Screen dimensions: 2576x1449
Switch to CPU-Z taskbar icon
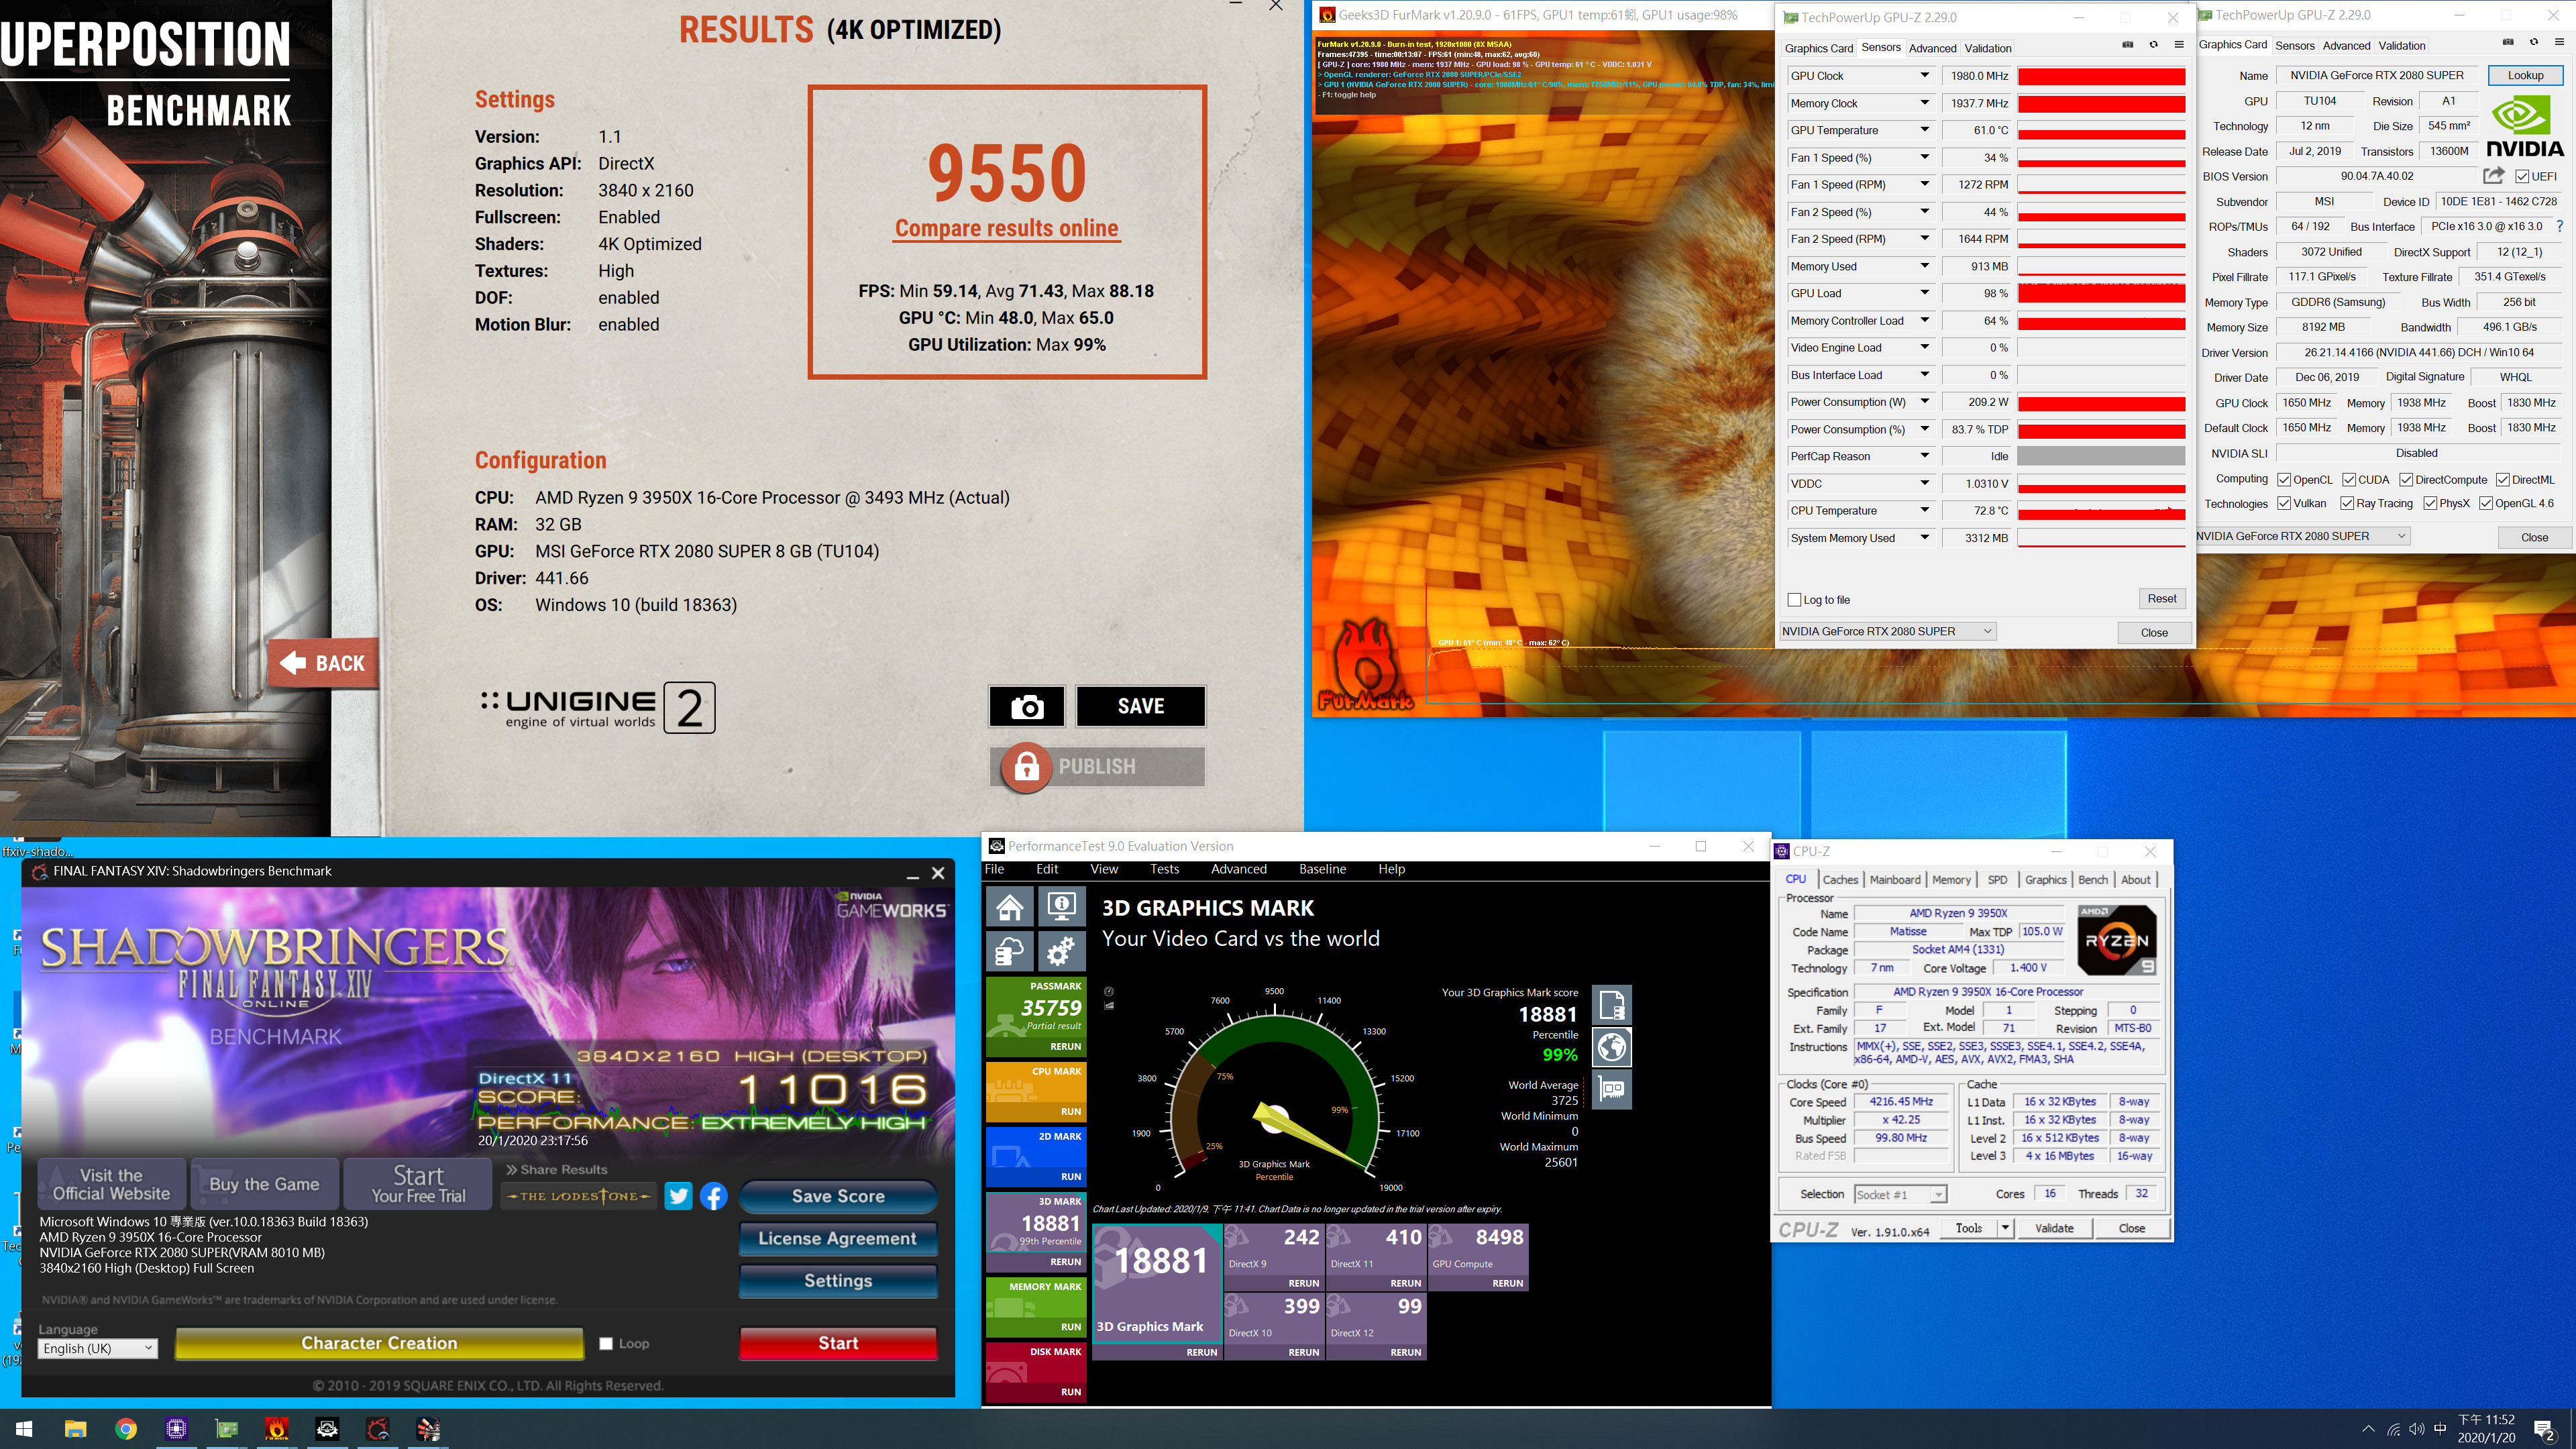(x=176, y=1429)
